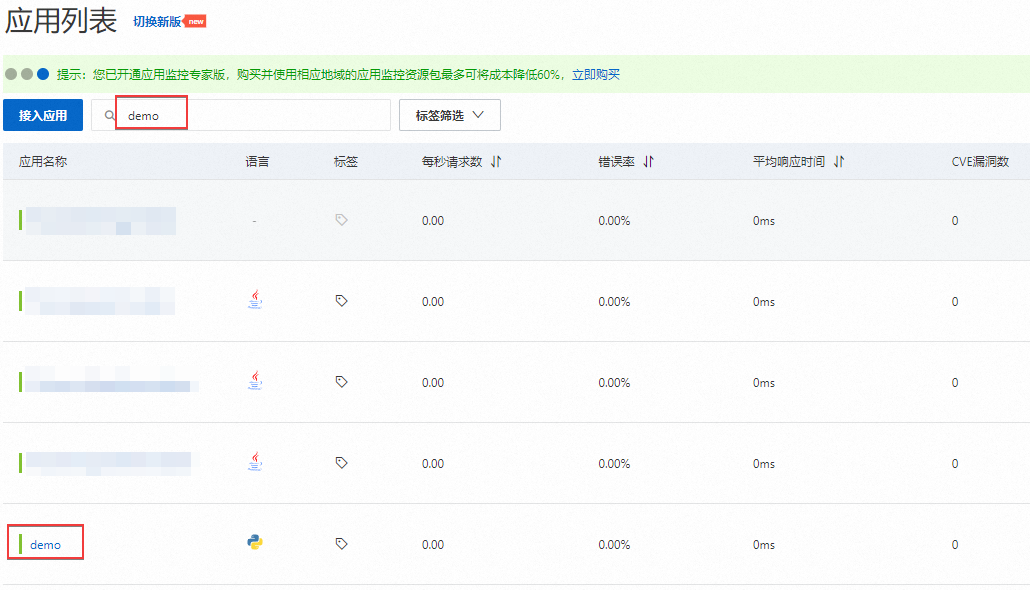Click the blue carousel dot in the banner
Image resolution: width=1030 pixels, height=590 pixels.
click(43, 74)
